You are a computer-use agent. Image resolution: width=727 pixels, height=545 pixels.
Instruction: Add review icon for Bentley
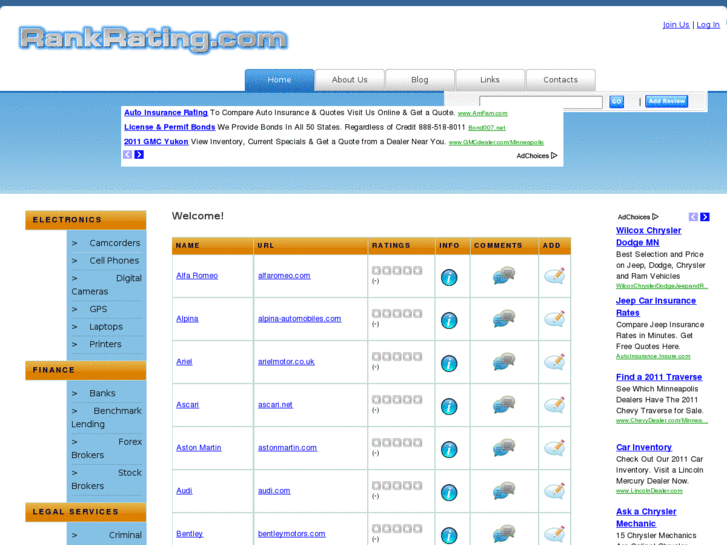(x=555, y=533)
